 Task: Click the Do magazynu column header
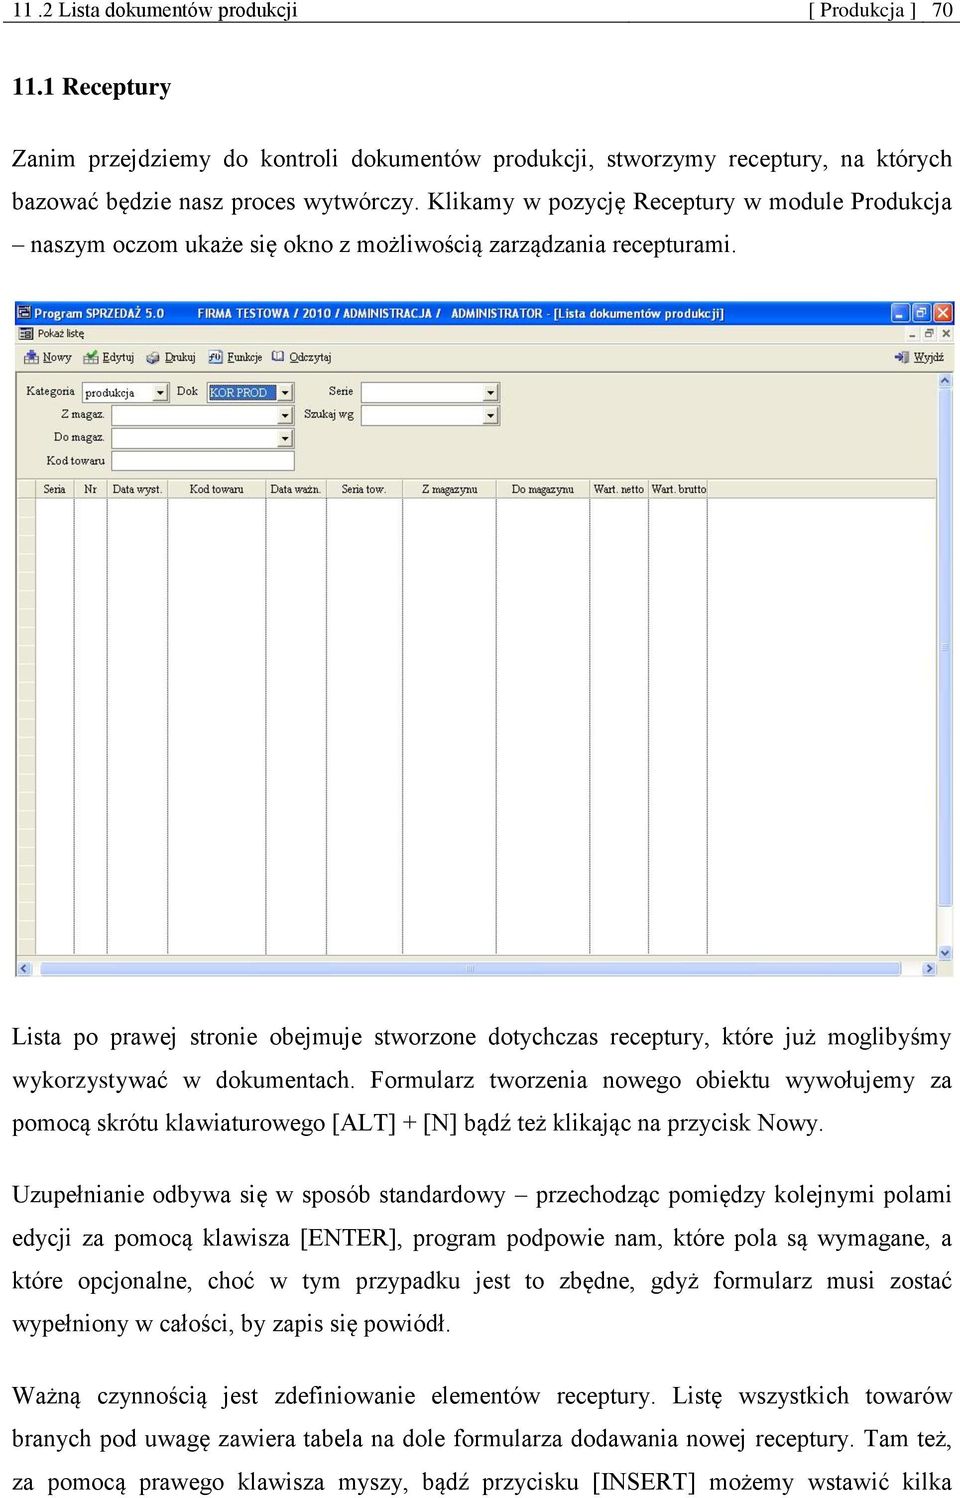tap(543, 489)
